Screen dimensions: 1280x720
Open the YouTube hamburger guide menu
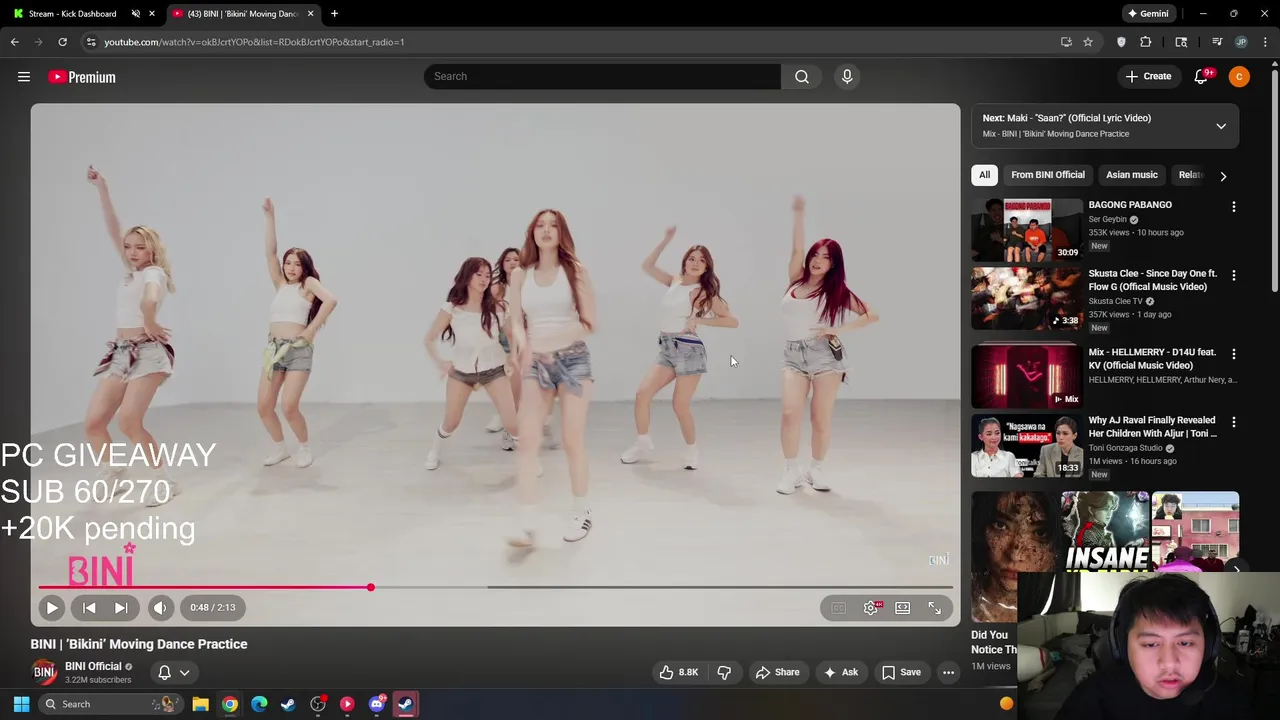click(x=24, y=77)
